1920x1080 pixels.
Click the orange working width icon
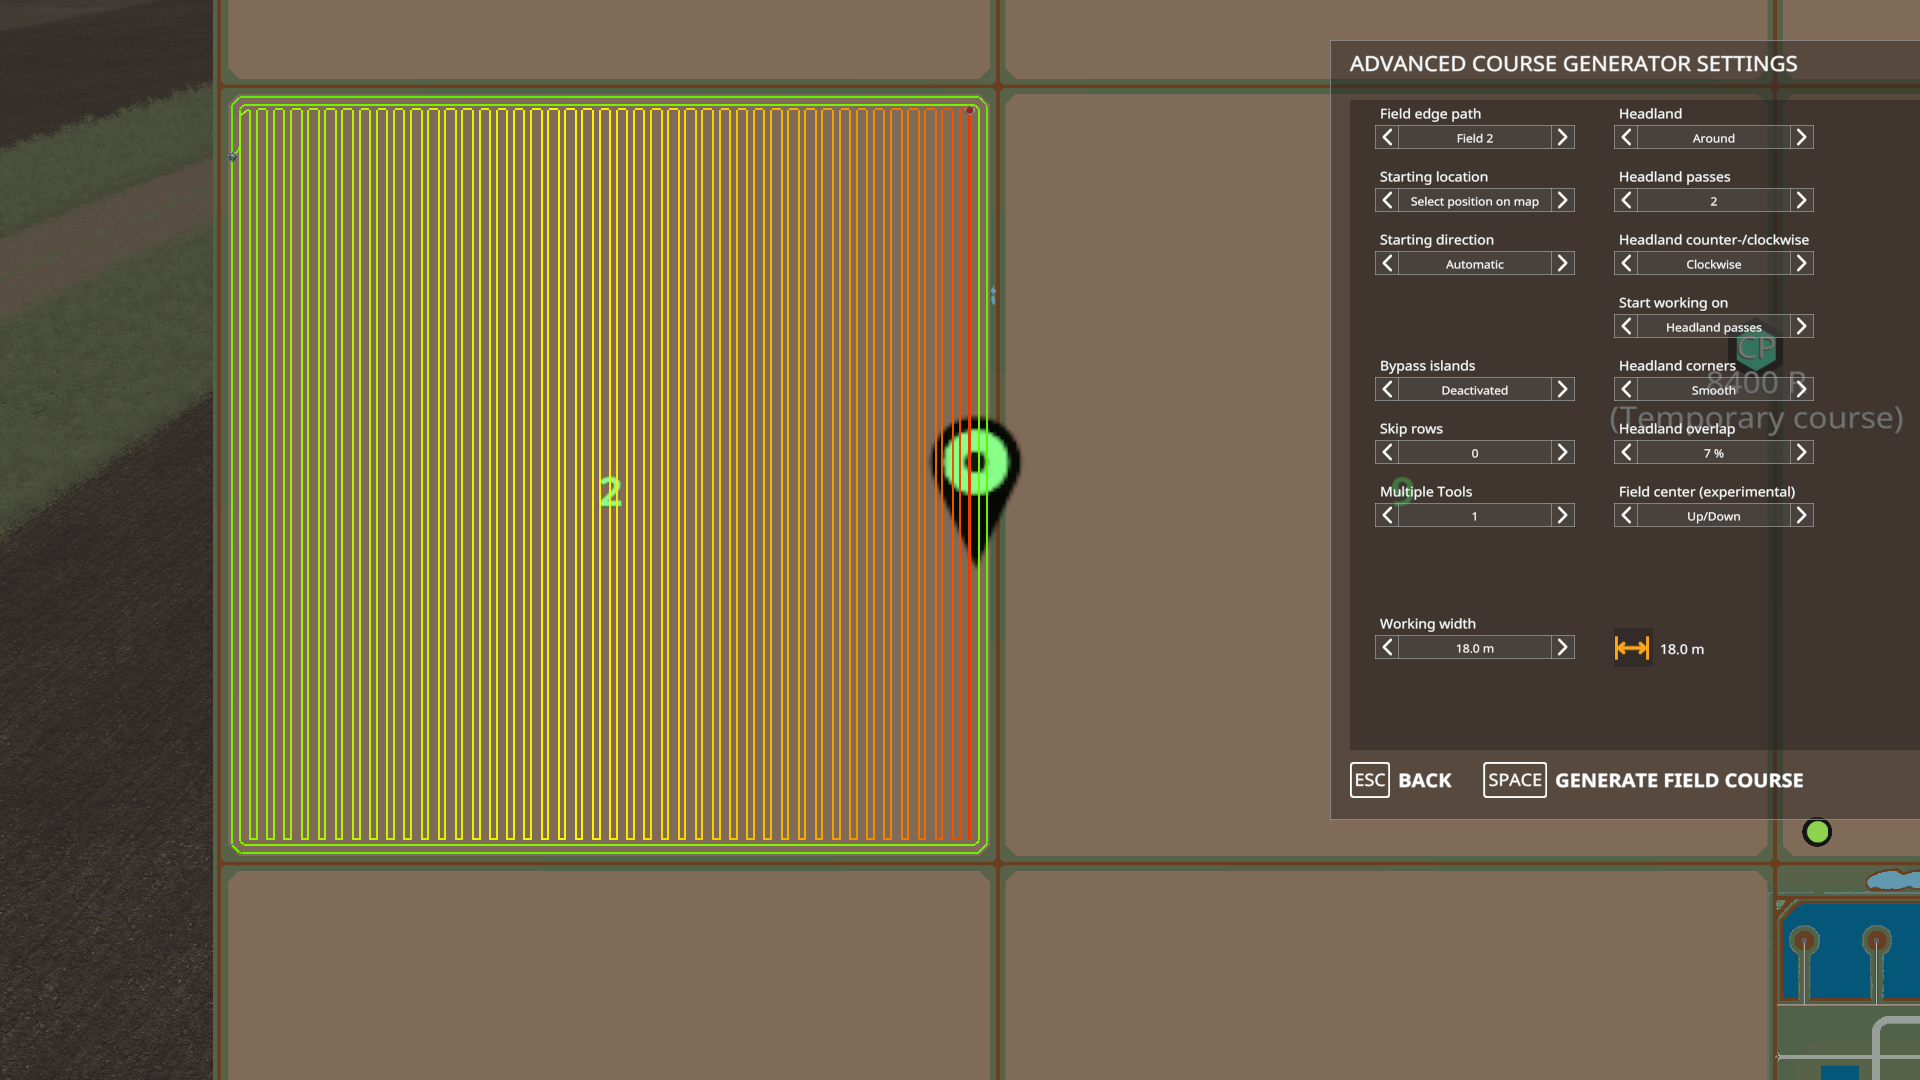(1633, 648)
